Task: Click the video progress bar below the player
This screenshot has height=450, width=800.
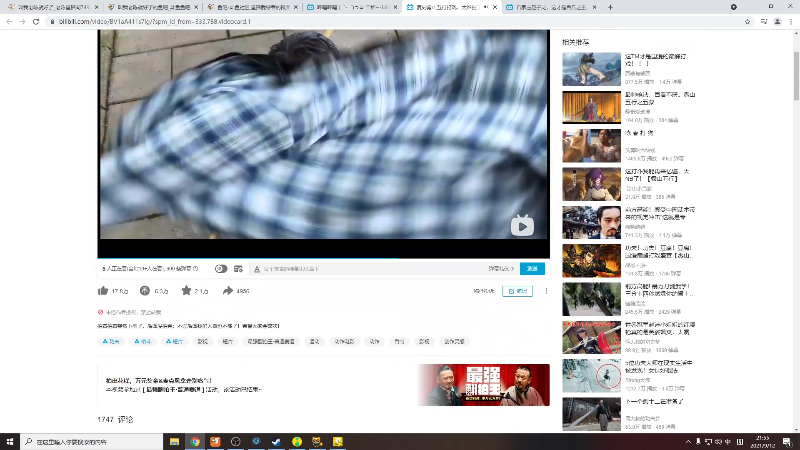Action: coord(323,258)
